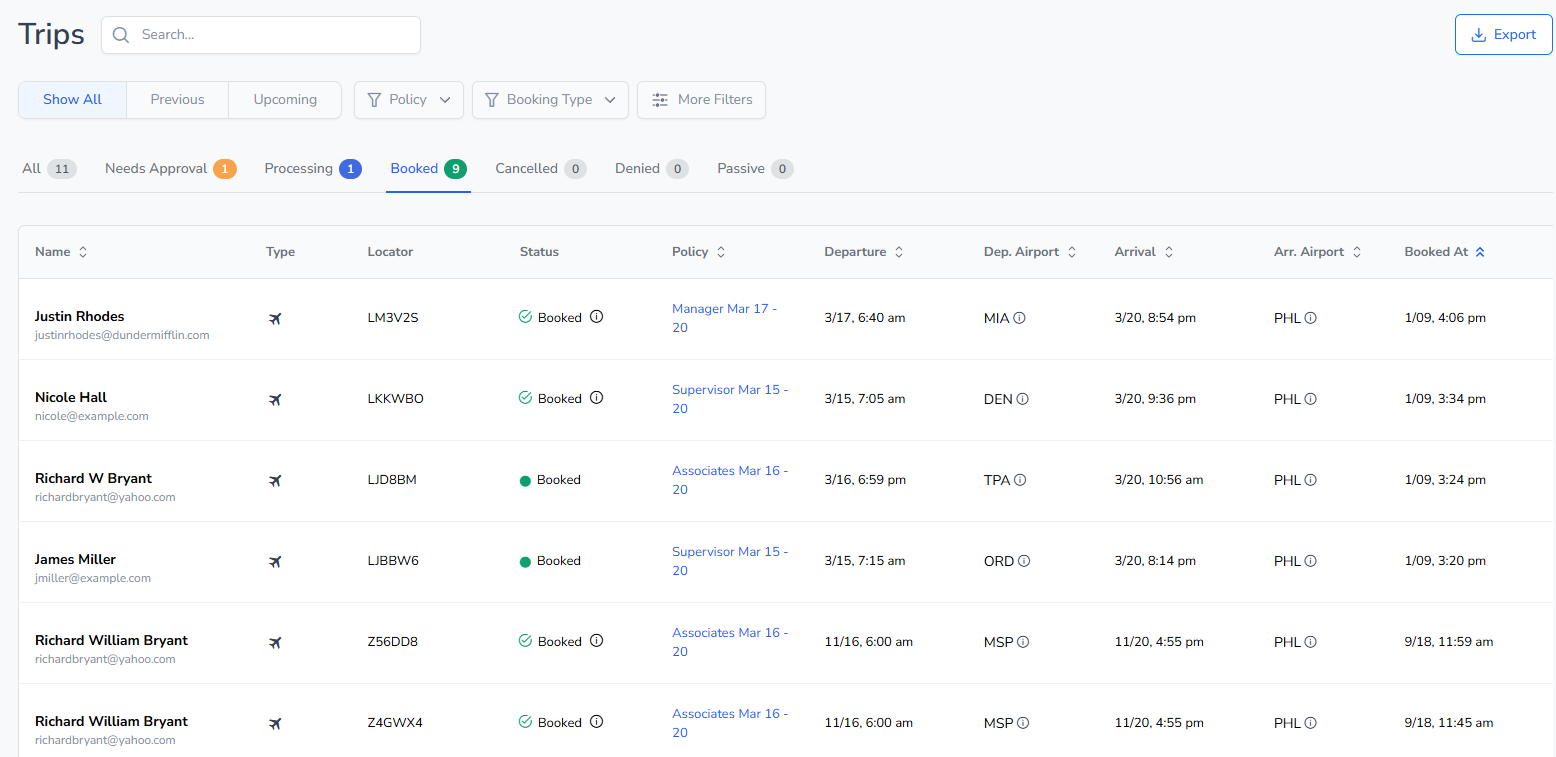This screenshot has height=757, width=1556.
Task: Click sort icon on Departure column
Action: pos(899,252)
